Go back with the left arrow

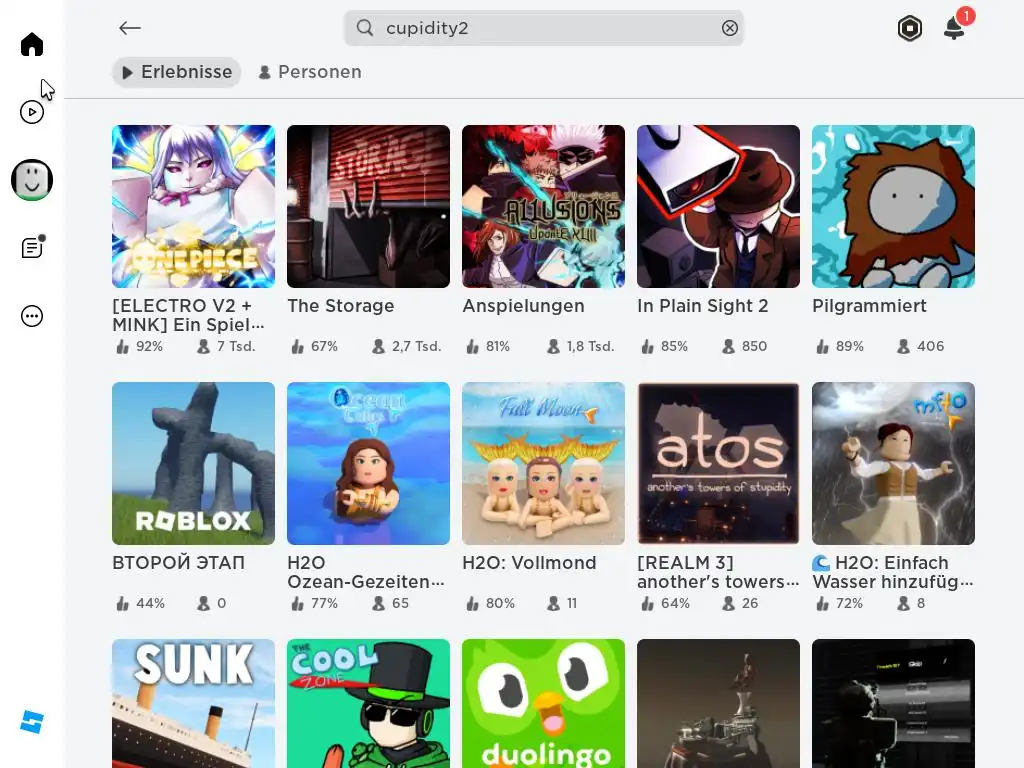pos(130,28)
